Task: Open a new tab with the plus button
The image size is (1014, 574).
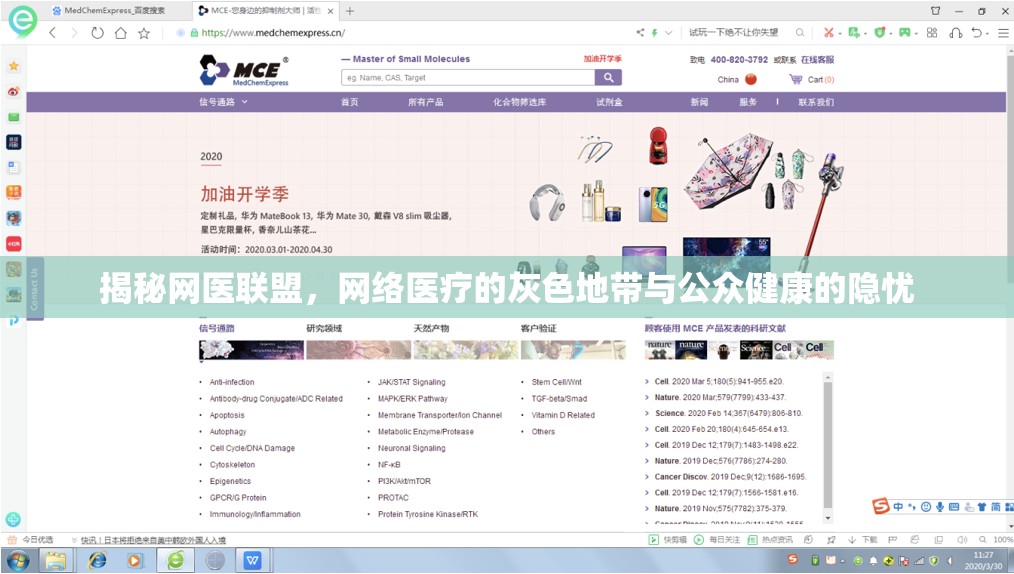Action: click(350, 10)
